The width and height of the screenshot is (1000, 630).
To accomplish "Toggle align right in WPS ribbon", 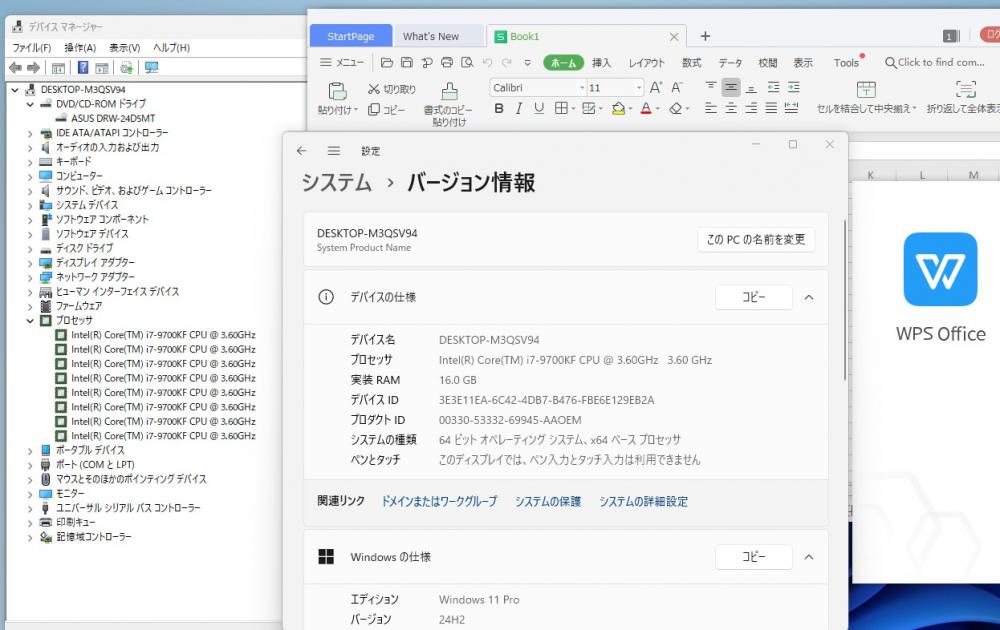I will click(751, 109).
